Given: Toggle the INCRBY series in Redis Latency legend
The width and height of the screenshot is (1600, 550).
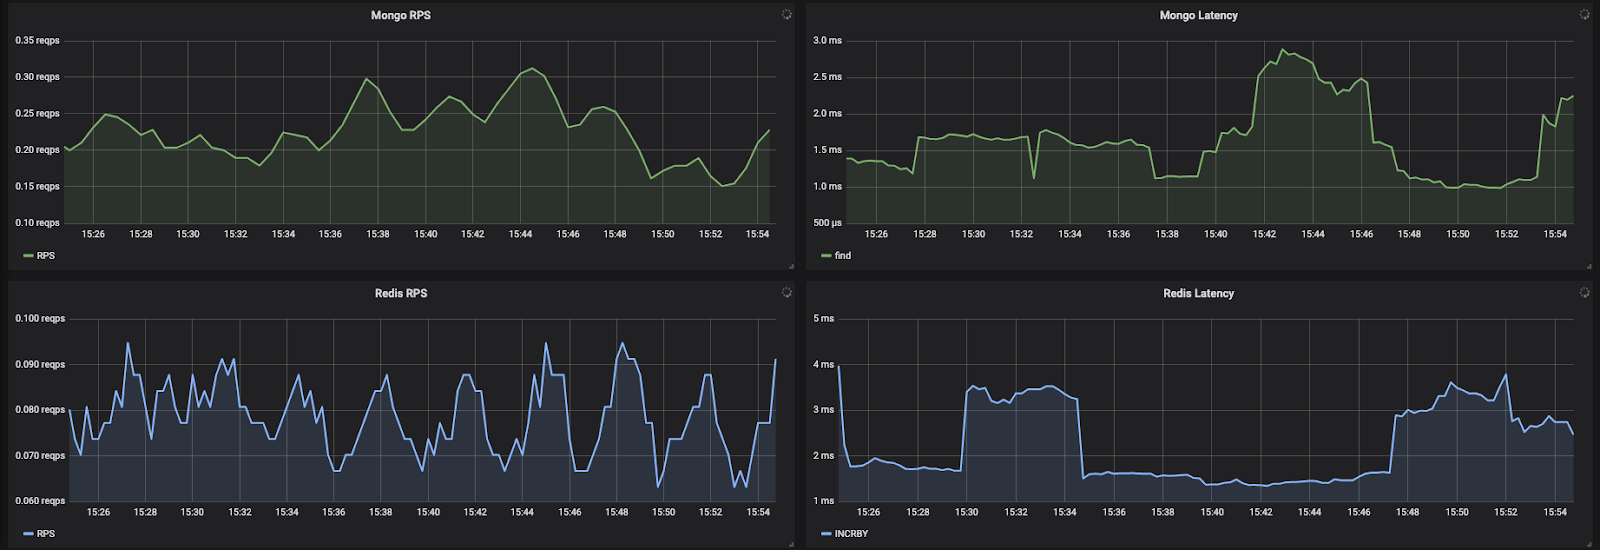Looking at the screenshot, I should (x=851, y=534).
